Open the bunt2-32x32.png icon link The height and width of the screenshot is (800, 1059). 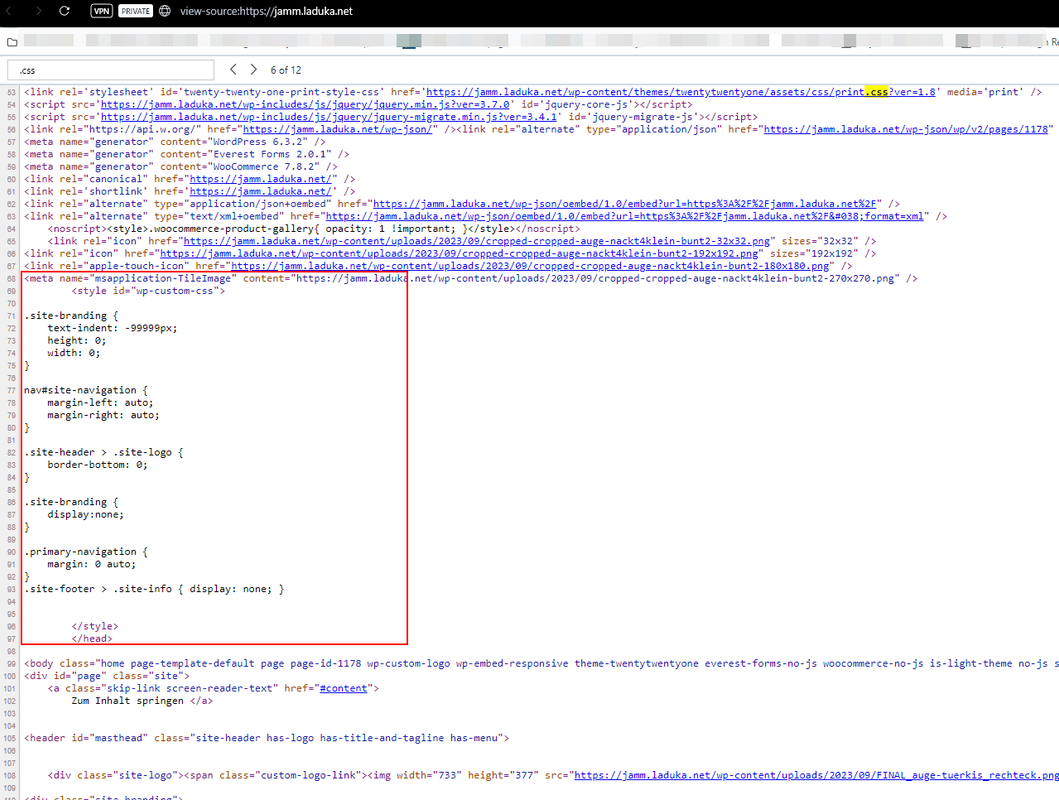click(x=476, y=241)
